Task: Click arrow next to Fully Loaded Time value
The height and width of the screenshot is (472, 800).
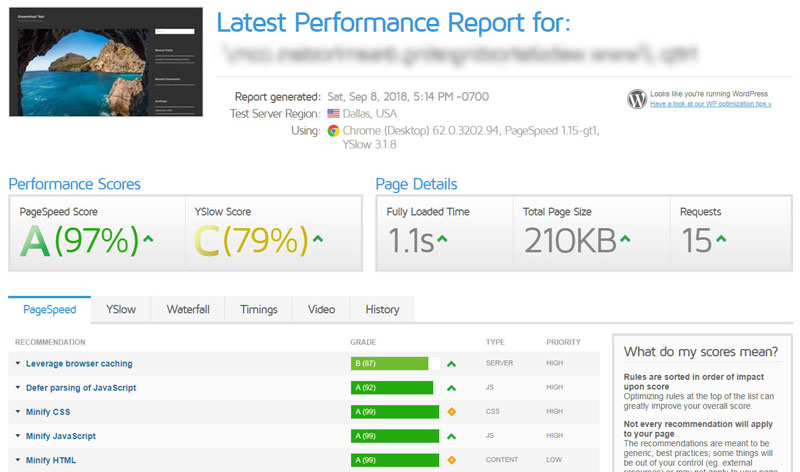Action: pyautogui.click(x=442, y=238)
